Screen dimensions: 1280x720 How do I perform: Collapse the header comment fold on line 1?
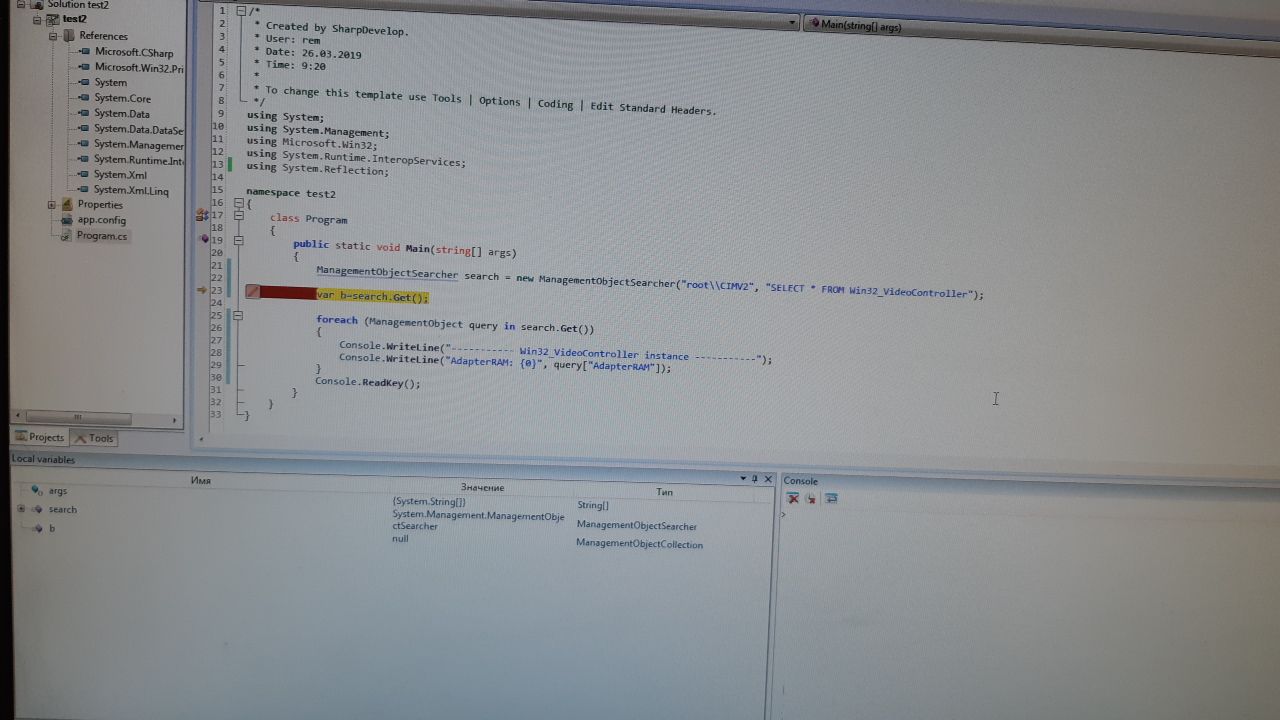pos(241,10)
